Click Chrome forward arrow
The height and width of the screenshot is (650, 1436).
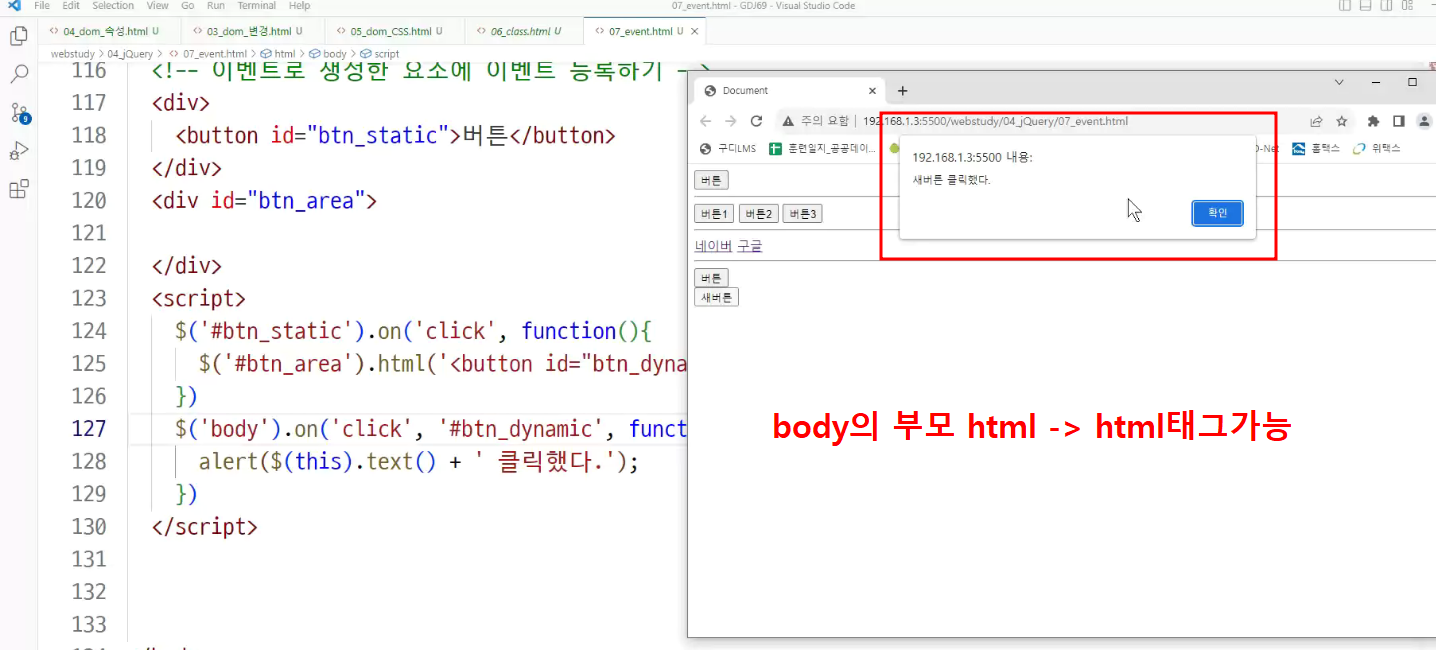(731, 121)
